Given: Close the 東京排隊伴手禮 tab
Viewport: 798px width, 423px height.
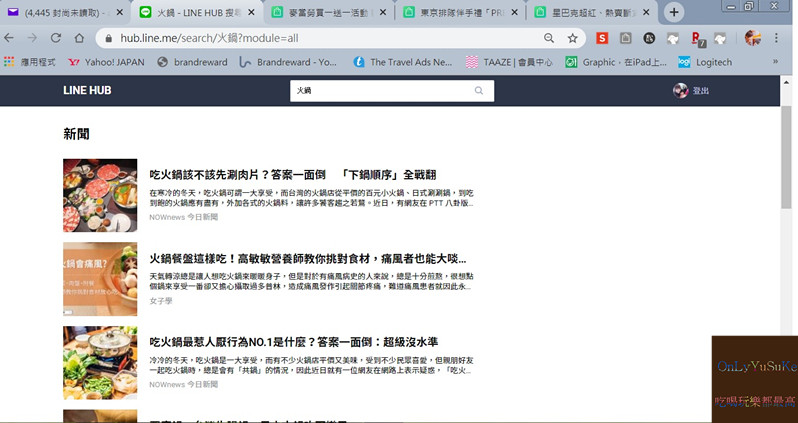Looking at the screenshot, I should (x=515, y=12).
